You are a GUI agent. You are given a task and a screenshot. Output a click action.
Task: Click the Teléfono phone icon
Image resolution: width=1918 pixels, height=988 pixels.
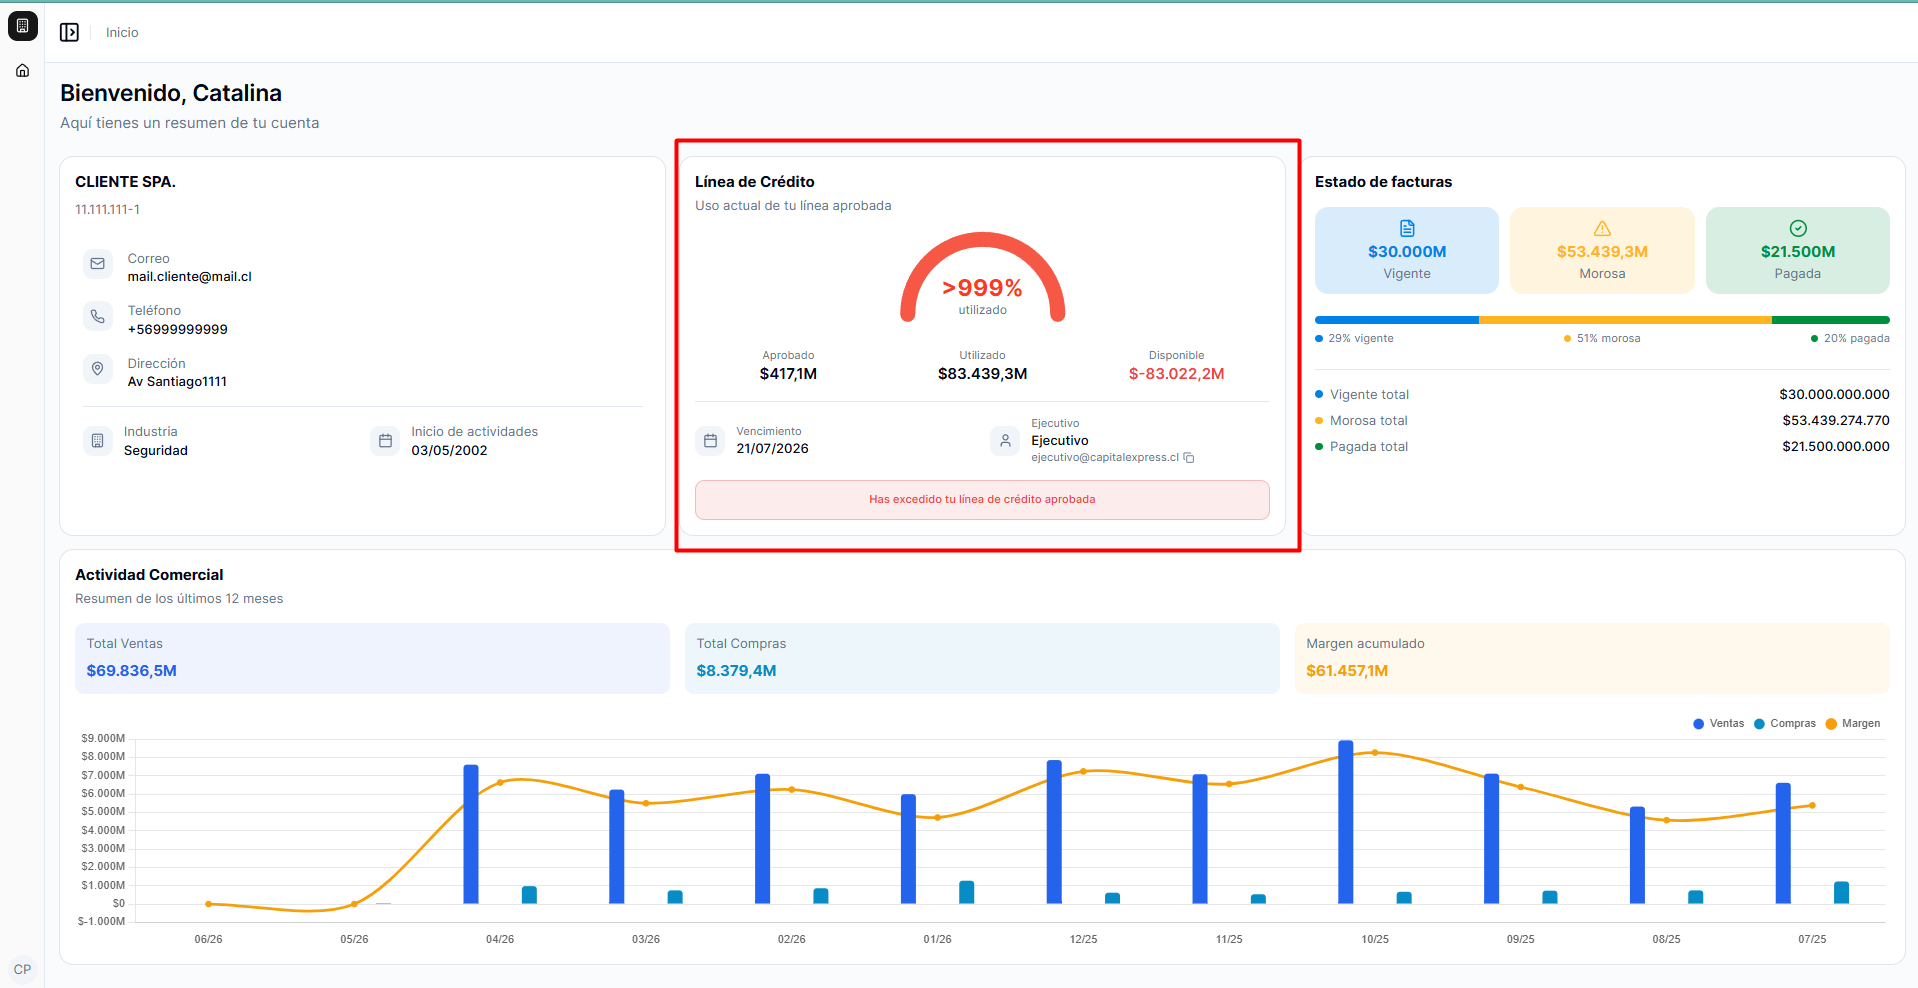98,316
